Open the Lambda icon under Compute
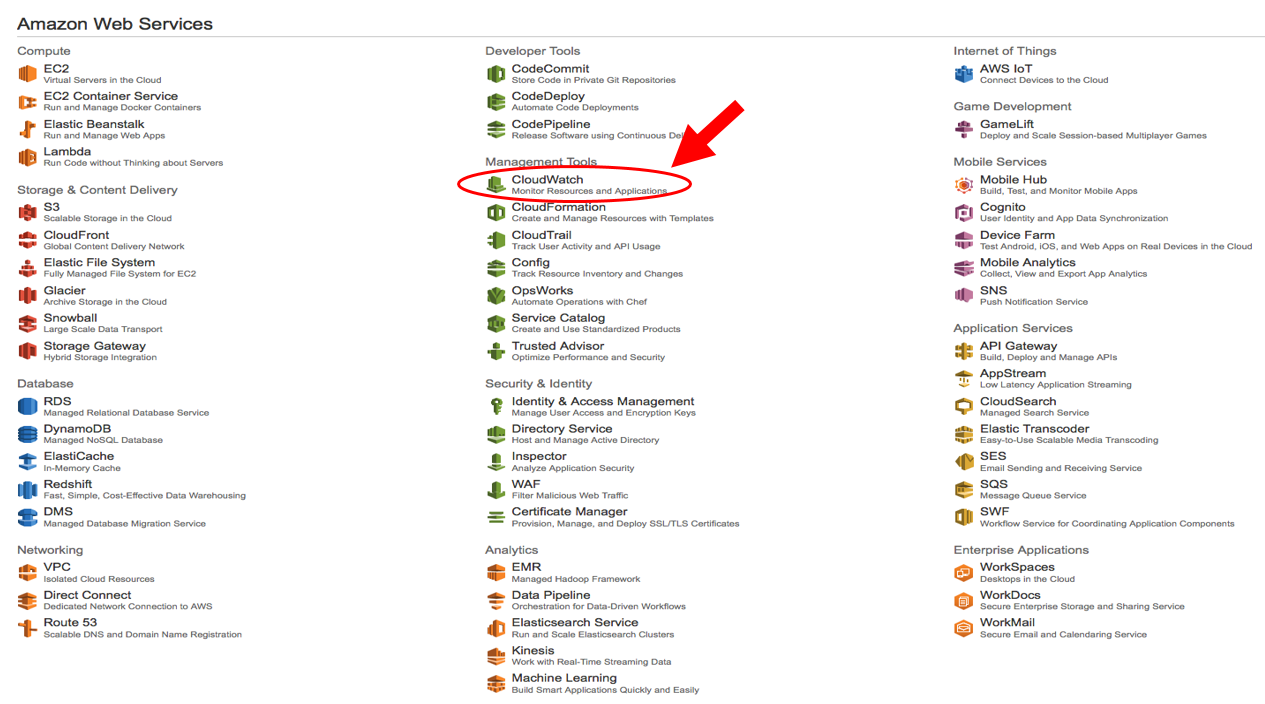 (27, 157)
